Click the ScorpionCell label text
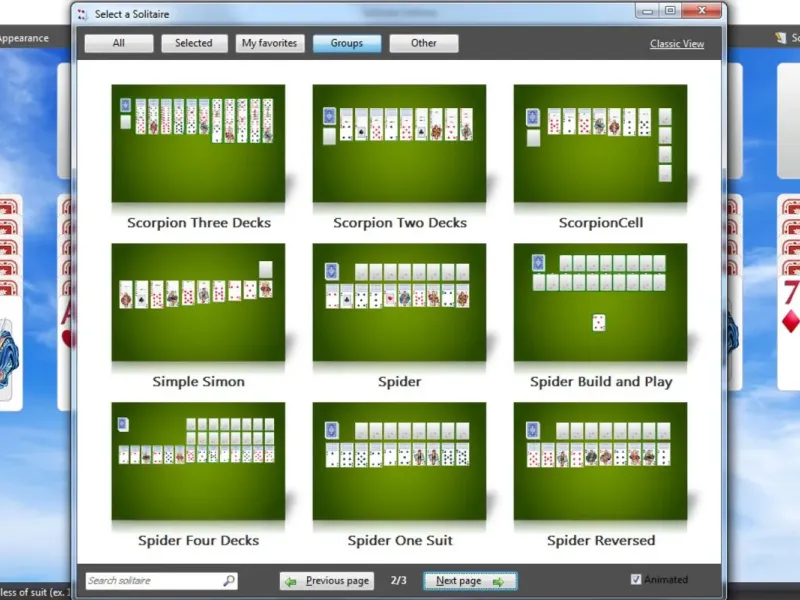The width and height of the screenshot is (800, 600). pos(601,223)
